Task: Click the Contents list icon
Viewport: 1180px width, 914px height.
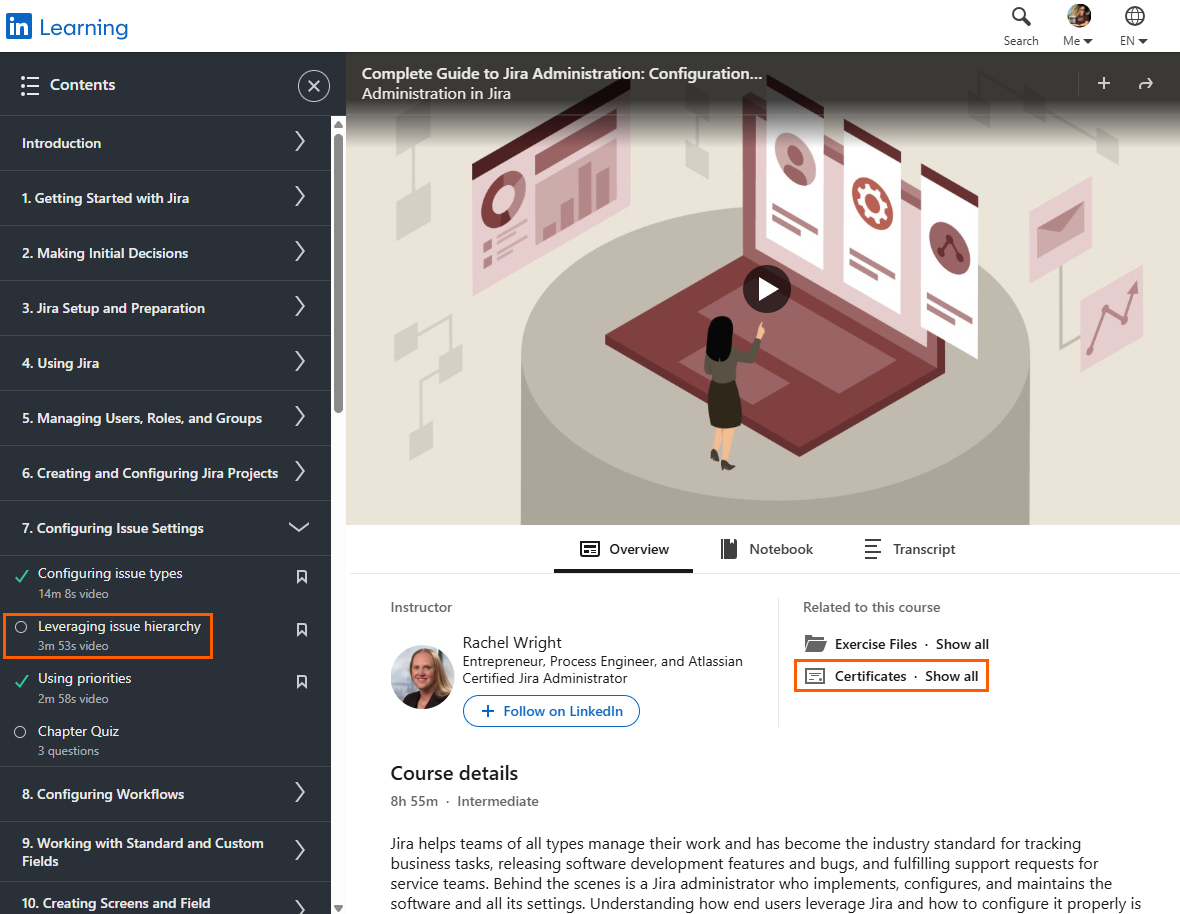Action: [x=30, y=86]
